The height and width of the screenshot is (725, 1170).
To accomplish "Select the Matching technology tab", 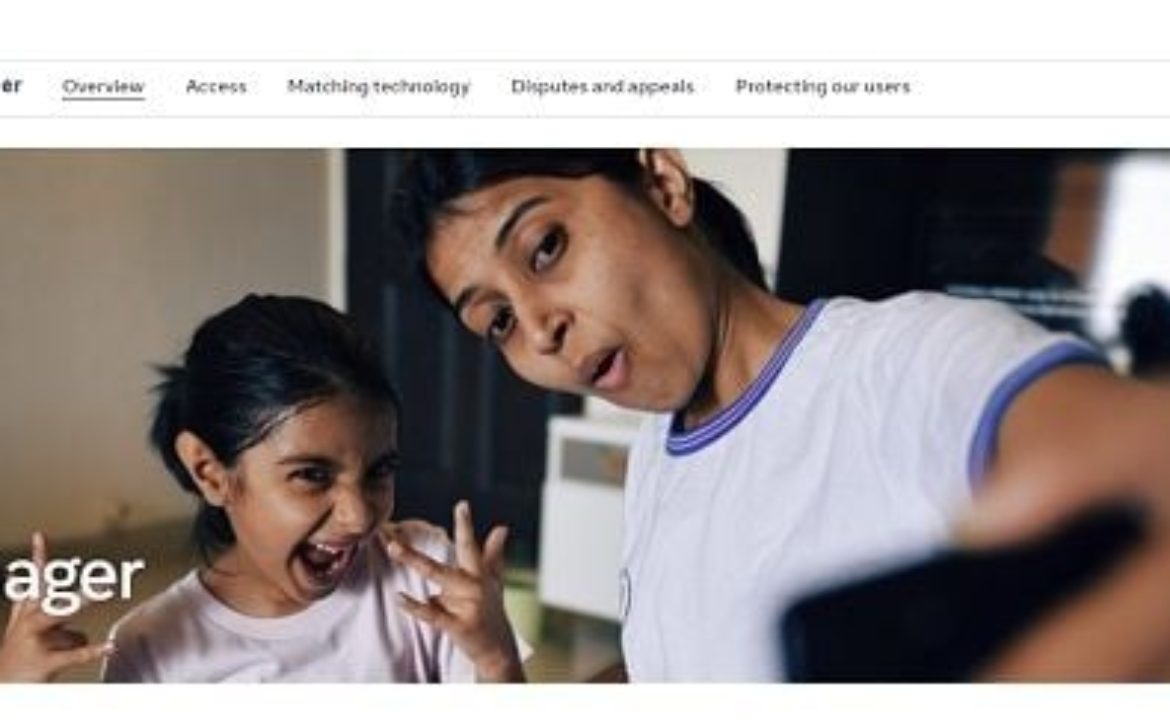I will coord(378,87).
